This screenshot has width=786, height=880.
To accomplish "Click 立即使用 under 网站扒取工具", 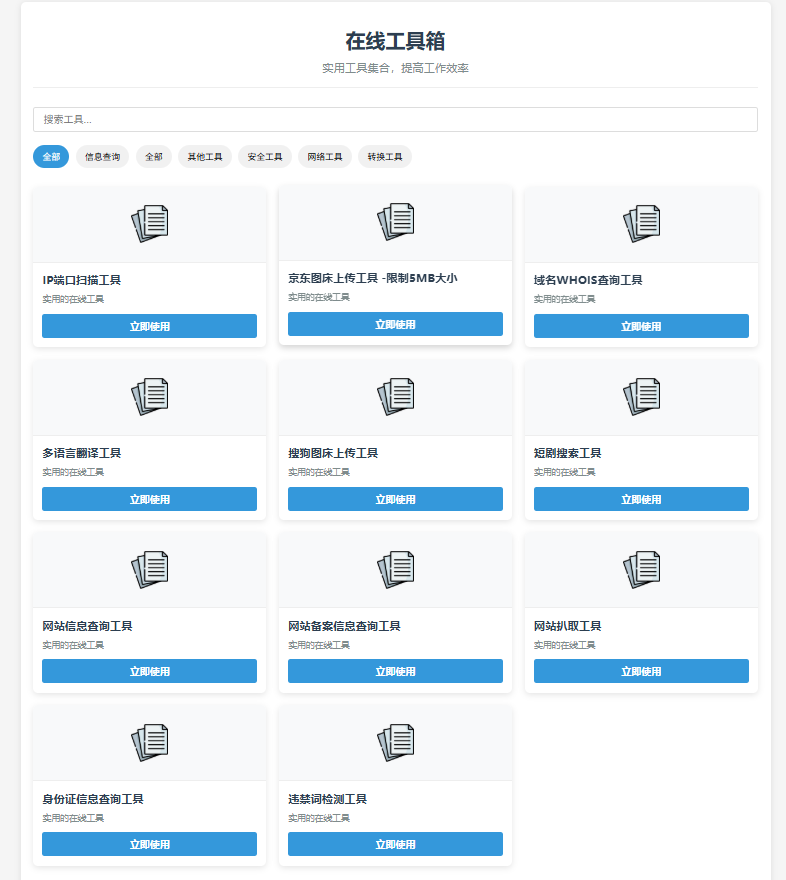I will pyautogui.click(x=641, y=671).
